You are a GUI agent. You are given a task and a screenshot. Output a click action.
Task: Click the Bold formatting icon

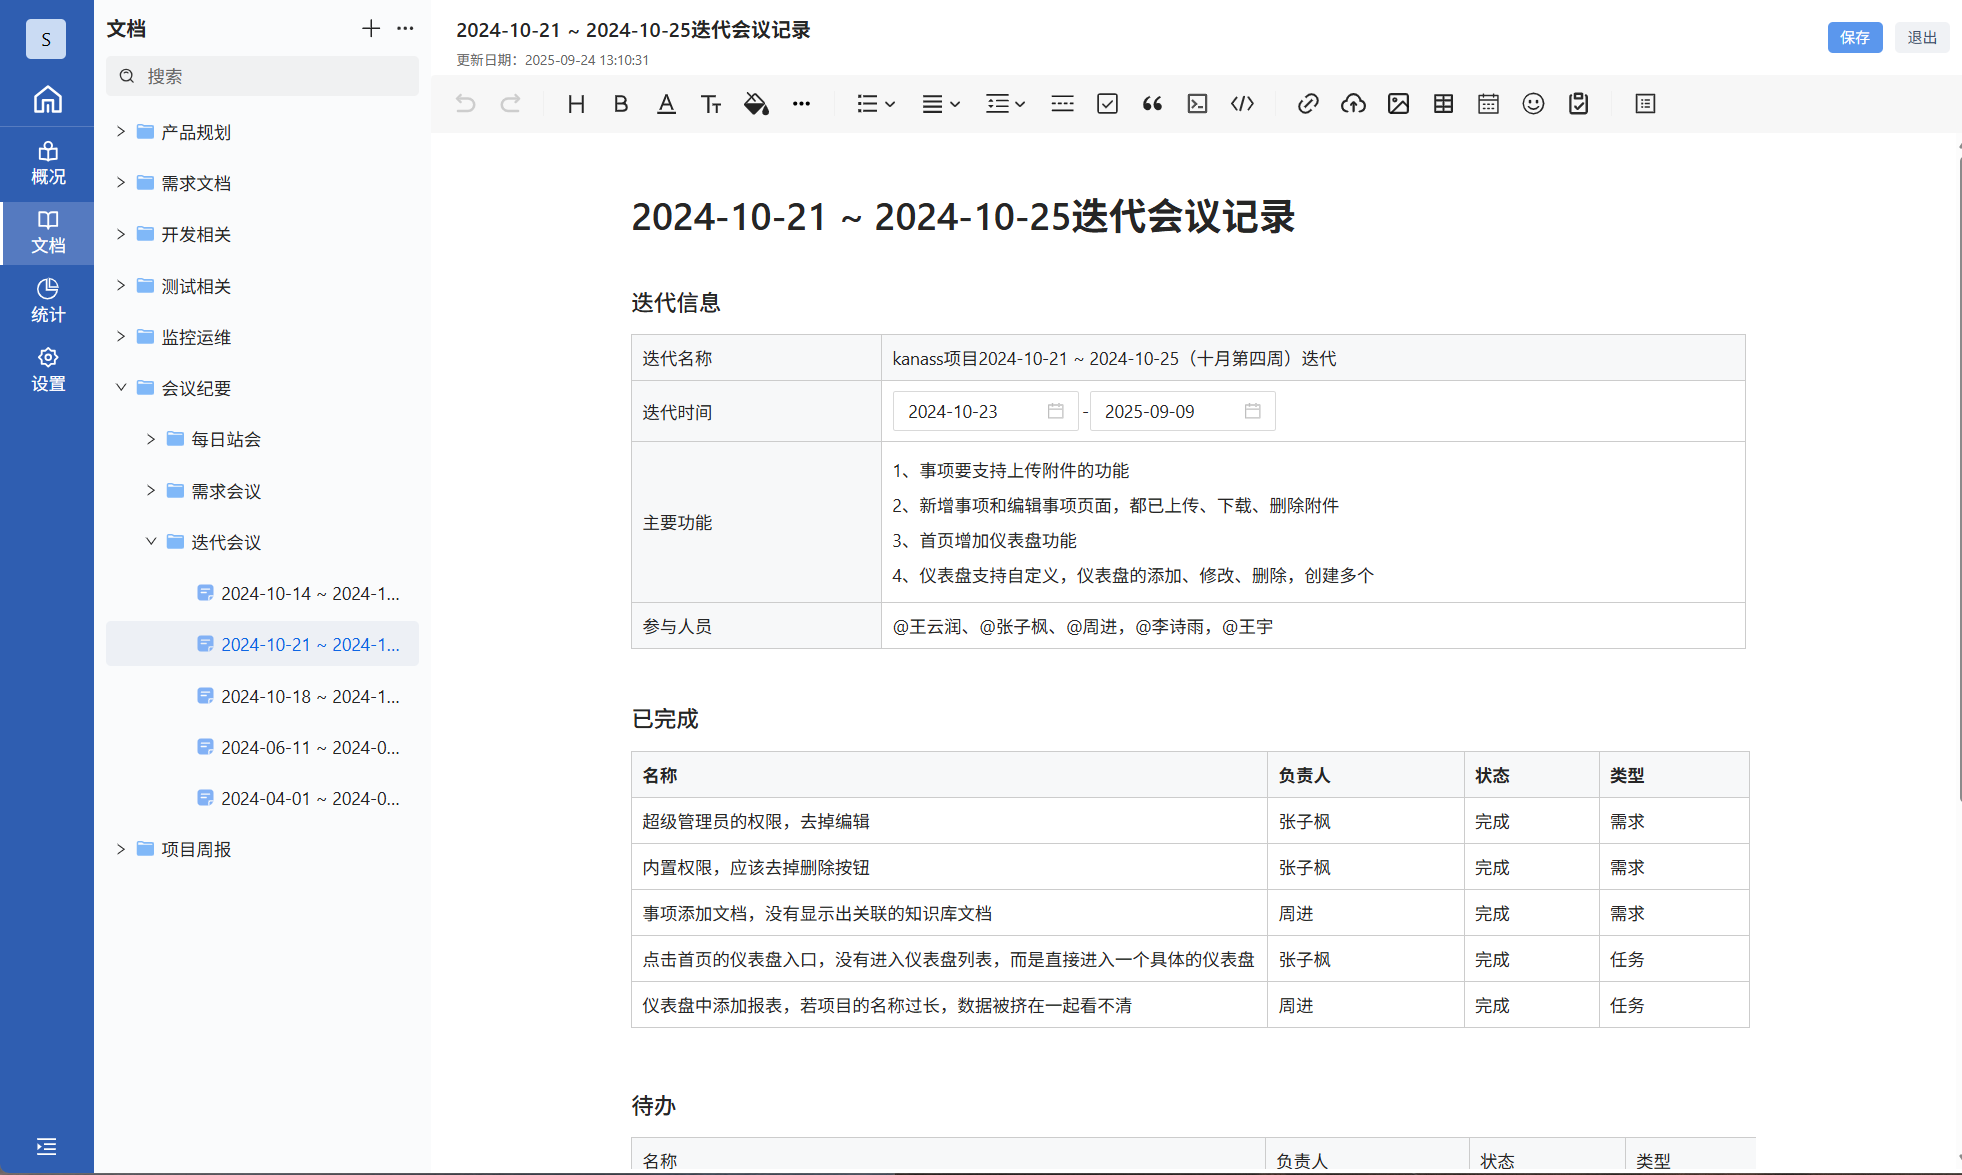coord(621,104)
